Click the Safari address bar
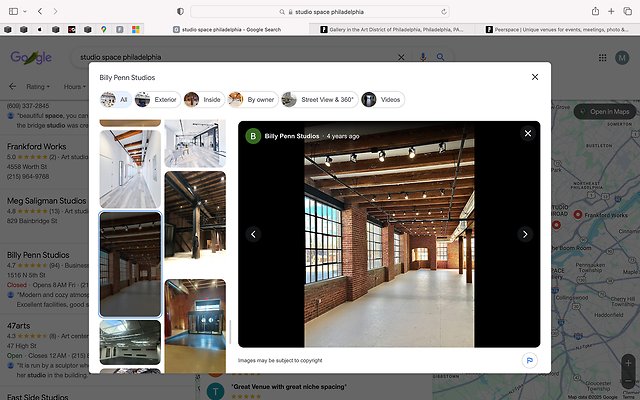Viewport: 640px width, 400px height. tap(319, 10)
